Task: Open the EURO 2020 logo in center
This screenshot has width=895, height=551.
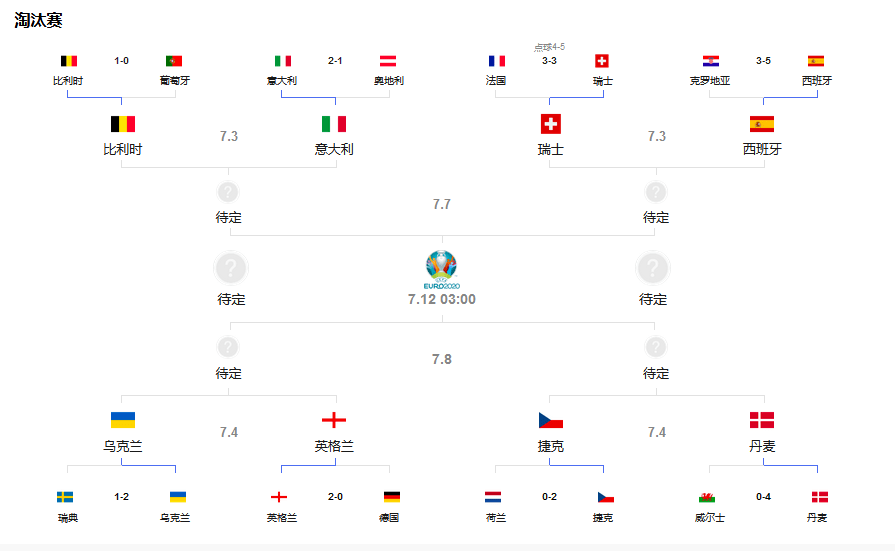Action: click(x=441, y=269)
